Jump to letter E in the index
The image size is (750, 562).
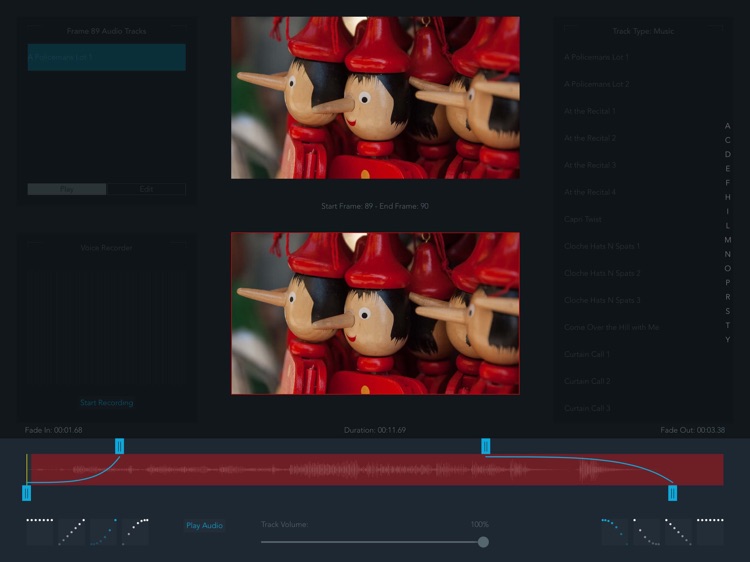728,168
